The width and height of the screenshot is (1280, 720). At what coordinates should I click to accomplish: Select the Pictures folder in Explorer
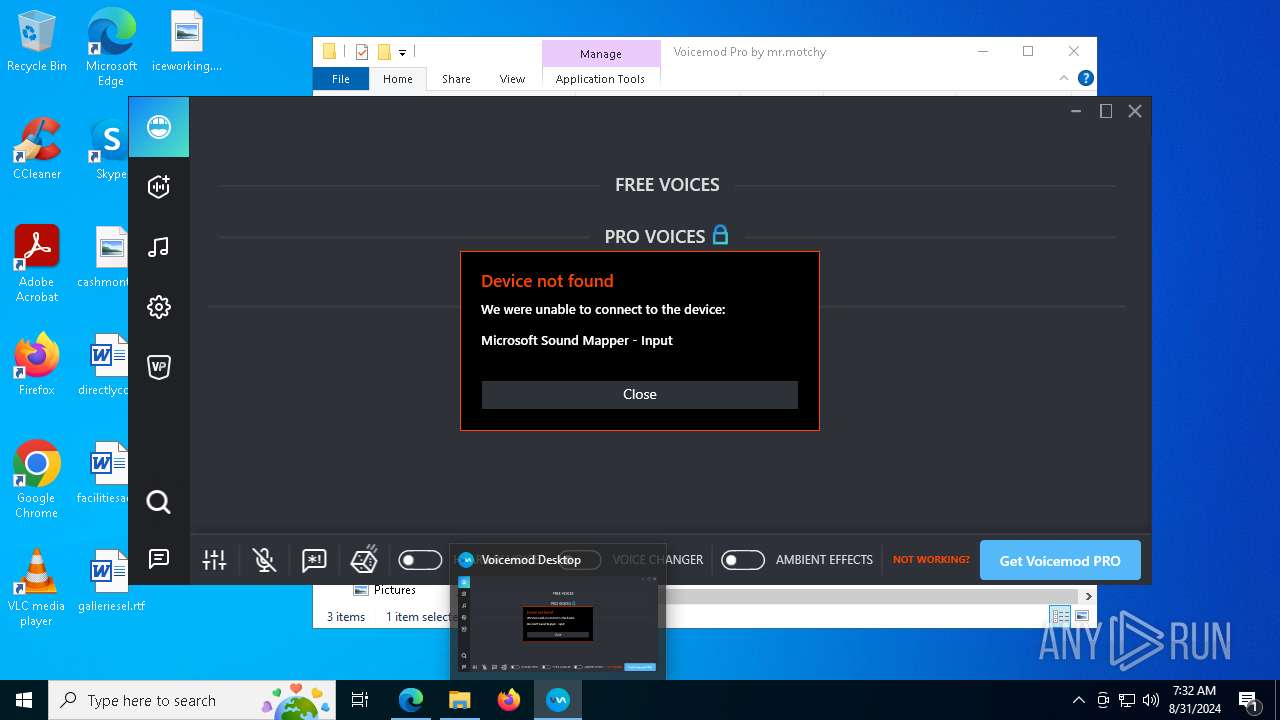click(384, 590)
